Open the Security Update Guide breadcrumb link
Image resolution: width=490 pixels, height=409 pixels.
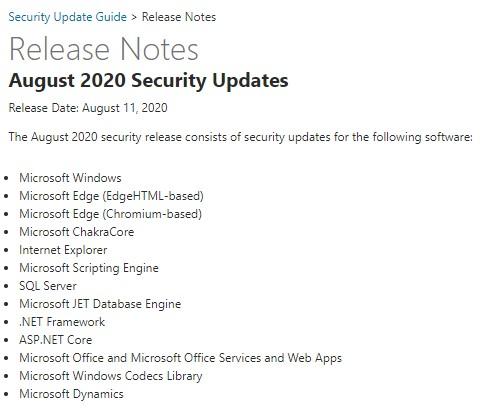click(x=67, y=17)
